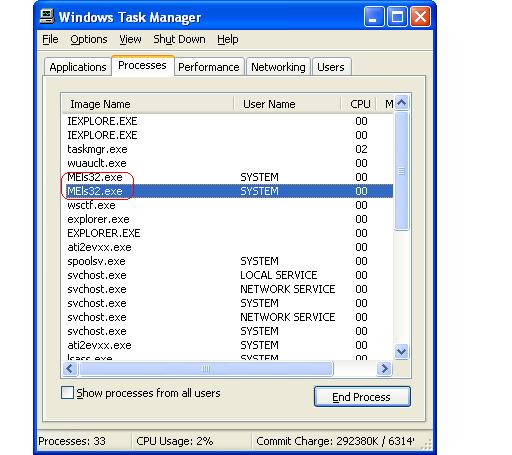This screenshot has width=512, height=455.
Task: Click the Task Manager title bar icon
Action: (47, 16)
